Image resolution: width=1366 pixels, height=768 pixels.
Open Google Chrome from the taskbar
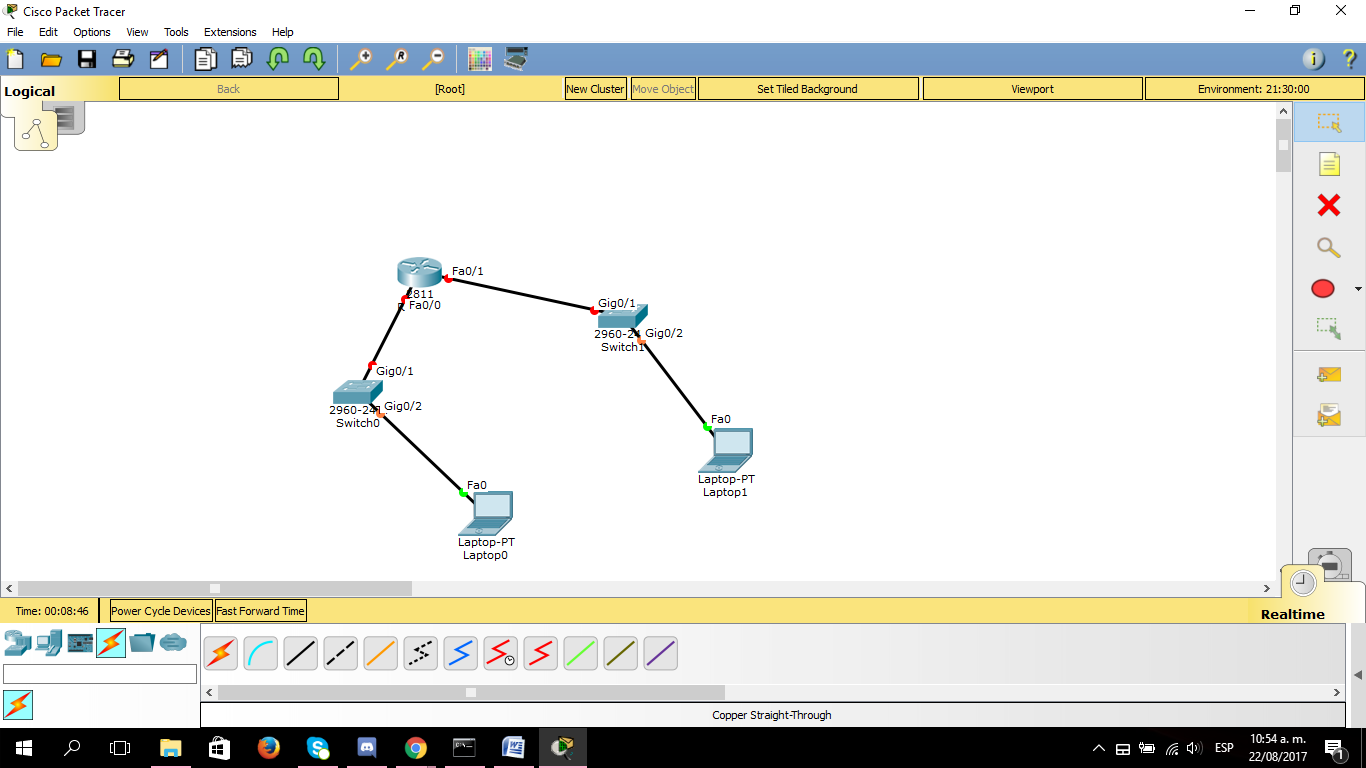click(415, 747)
